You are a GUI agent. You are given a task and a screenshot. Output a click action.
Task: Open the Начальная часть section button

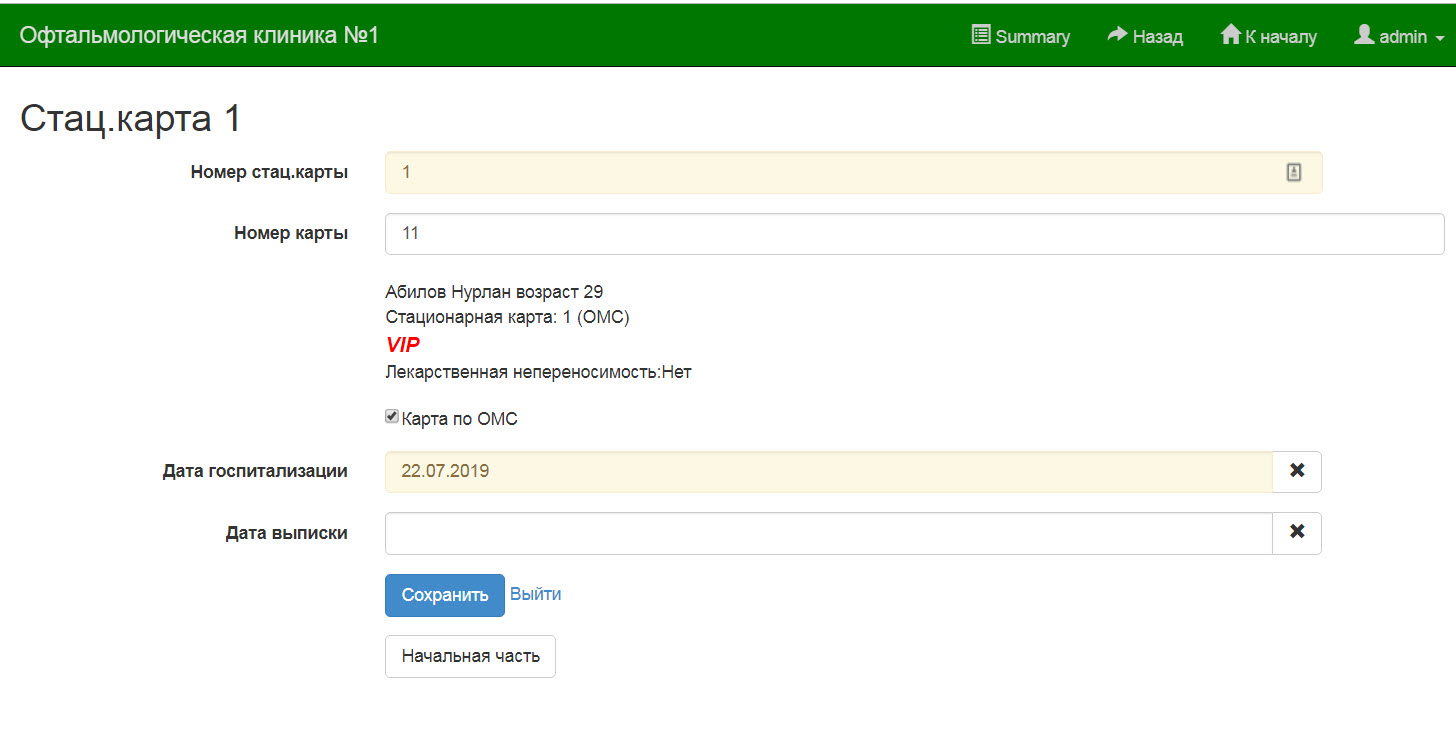click(470, 656)
